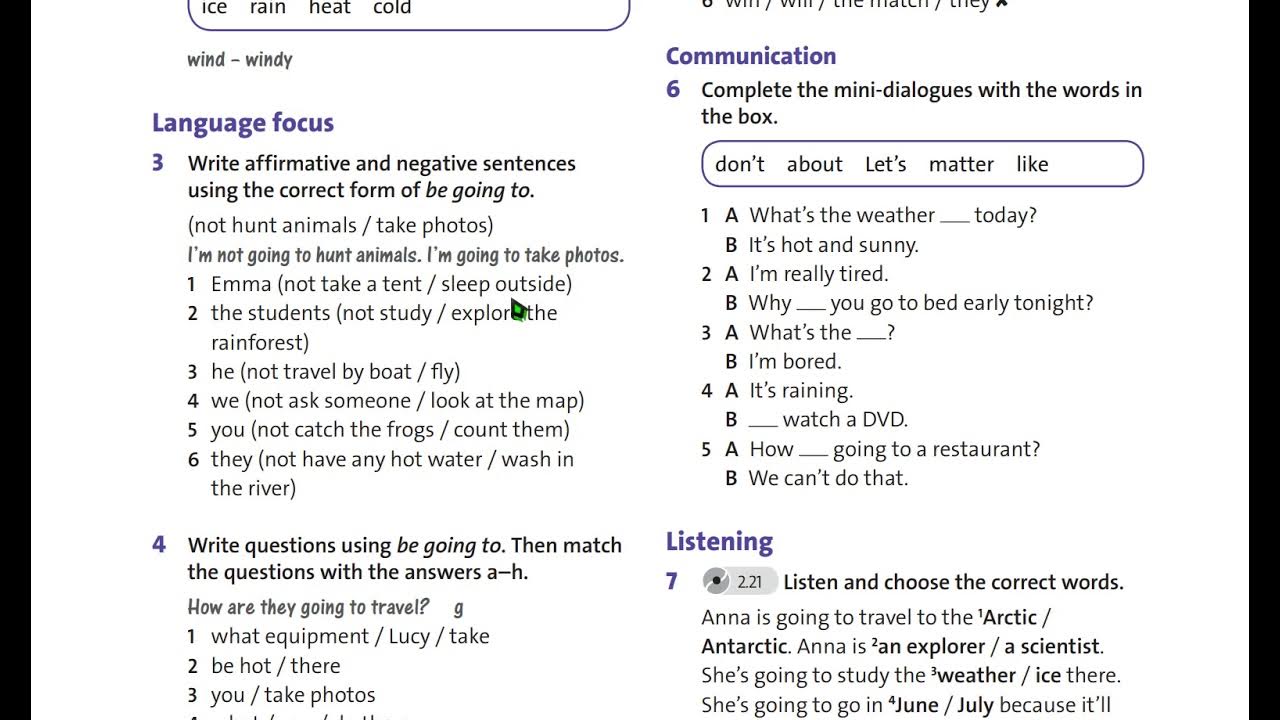
Task: Click "they (not have any hot water / wash in"
Action: click(392, 459)
